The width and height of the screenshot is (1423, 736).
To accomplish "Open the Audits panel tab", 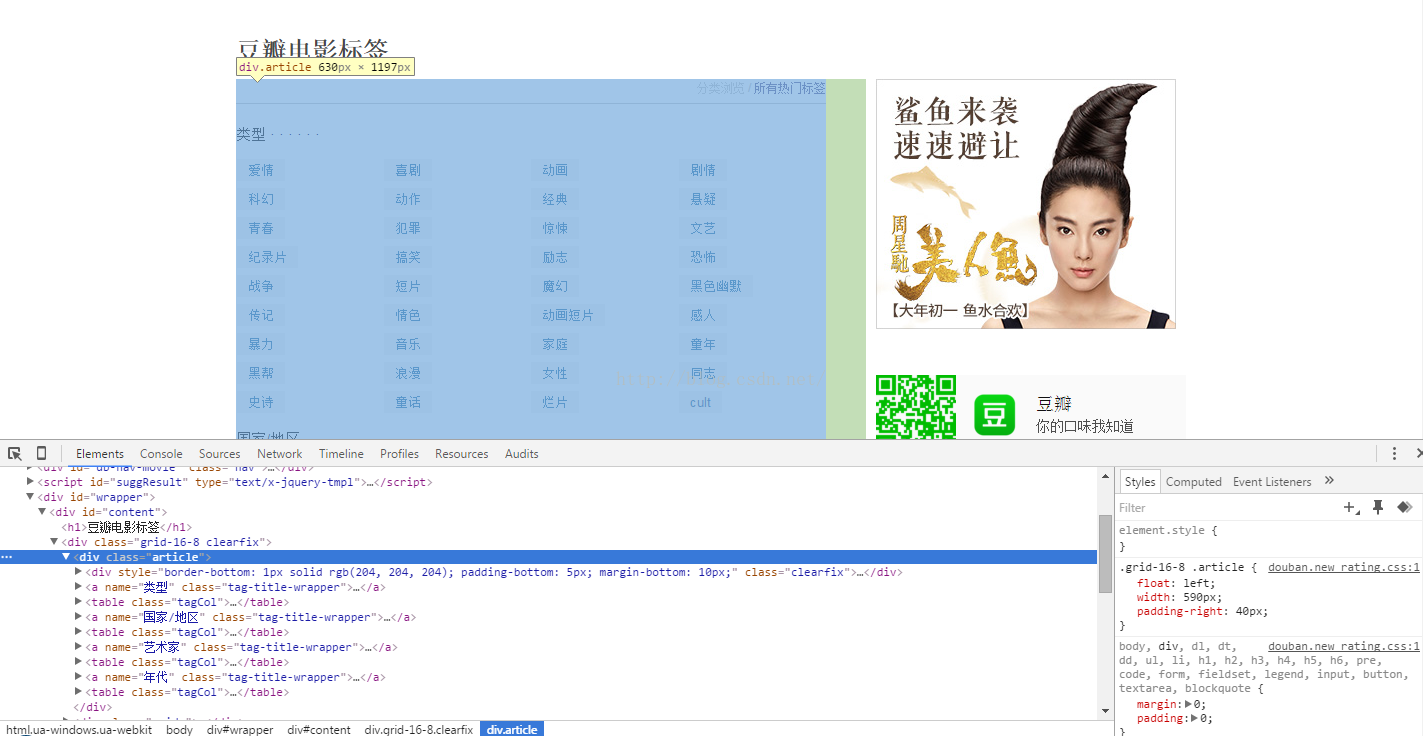I will 522,454.
